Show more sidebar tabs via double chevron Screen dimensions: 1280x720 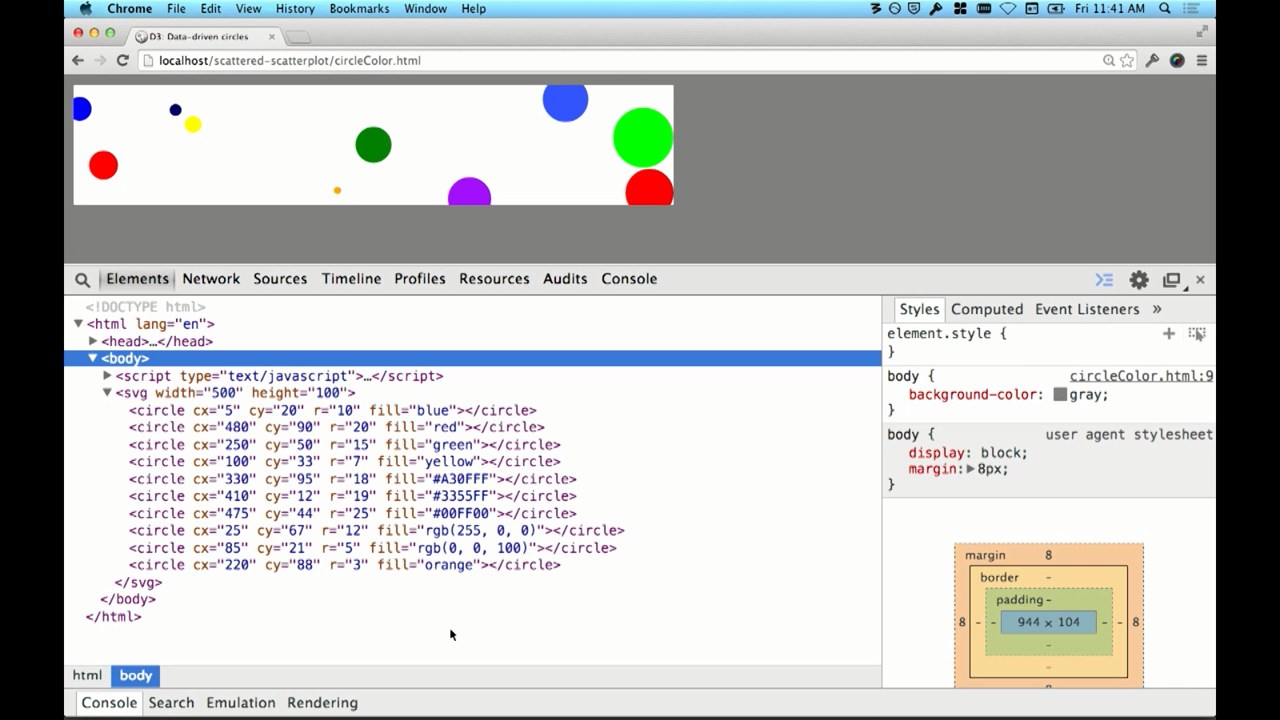click(x=1157, y=309)
